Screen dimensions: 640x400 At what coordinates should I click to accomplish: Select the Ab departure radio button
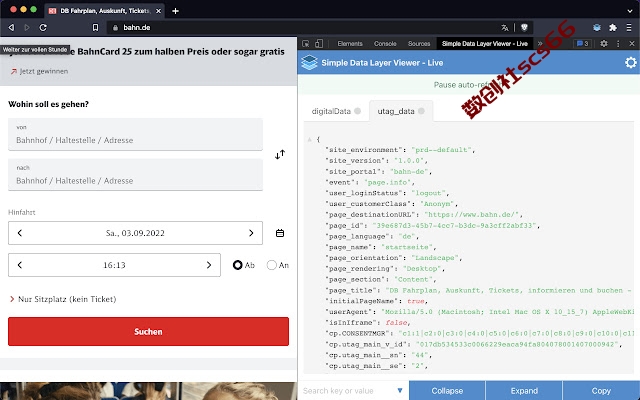(238, 265)
